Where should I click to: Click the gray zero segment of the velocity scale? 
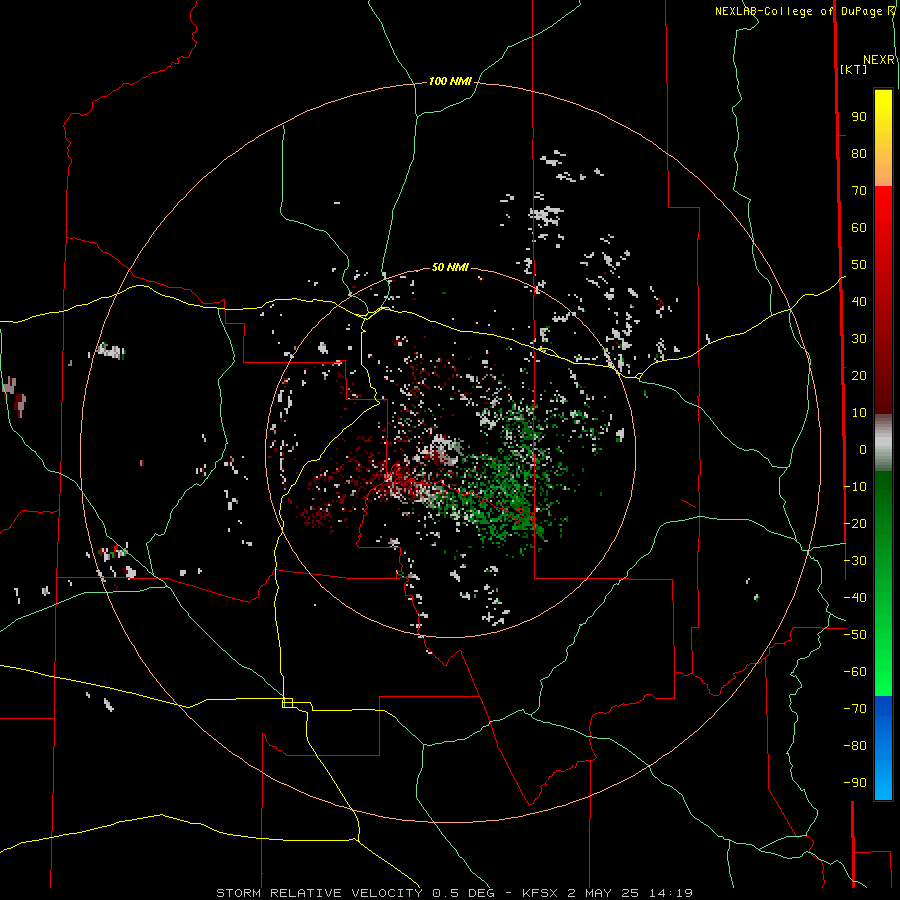pos(883,443)
